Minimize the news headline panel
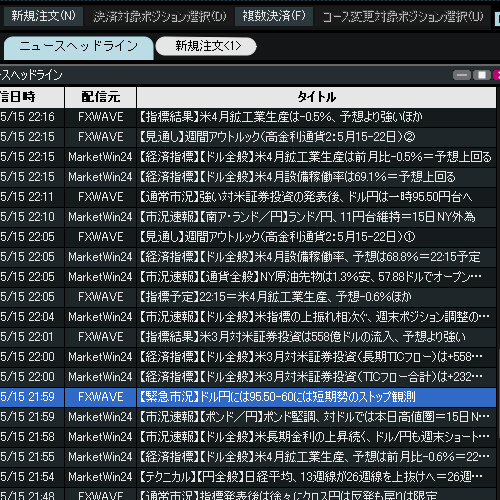This screenshot has width=500, height=500. 462,75
